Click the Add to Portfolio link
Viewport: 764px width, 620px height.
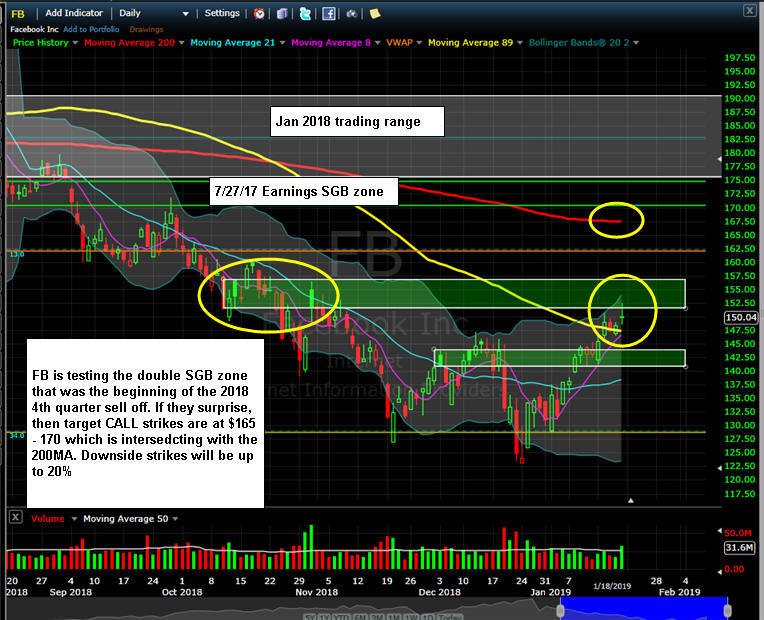[x=91, y=29]
